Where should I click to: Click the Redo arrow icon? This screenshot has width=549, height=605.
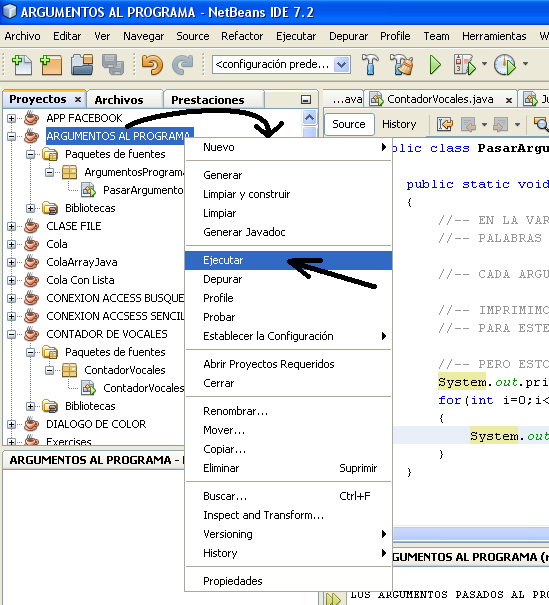pos(182,64)
